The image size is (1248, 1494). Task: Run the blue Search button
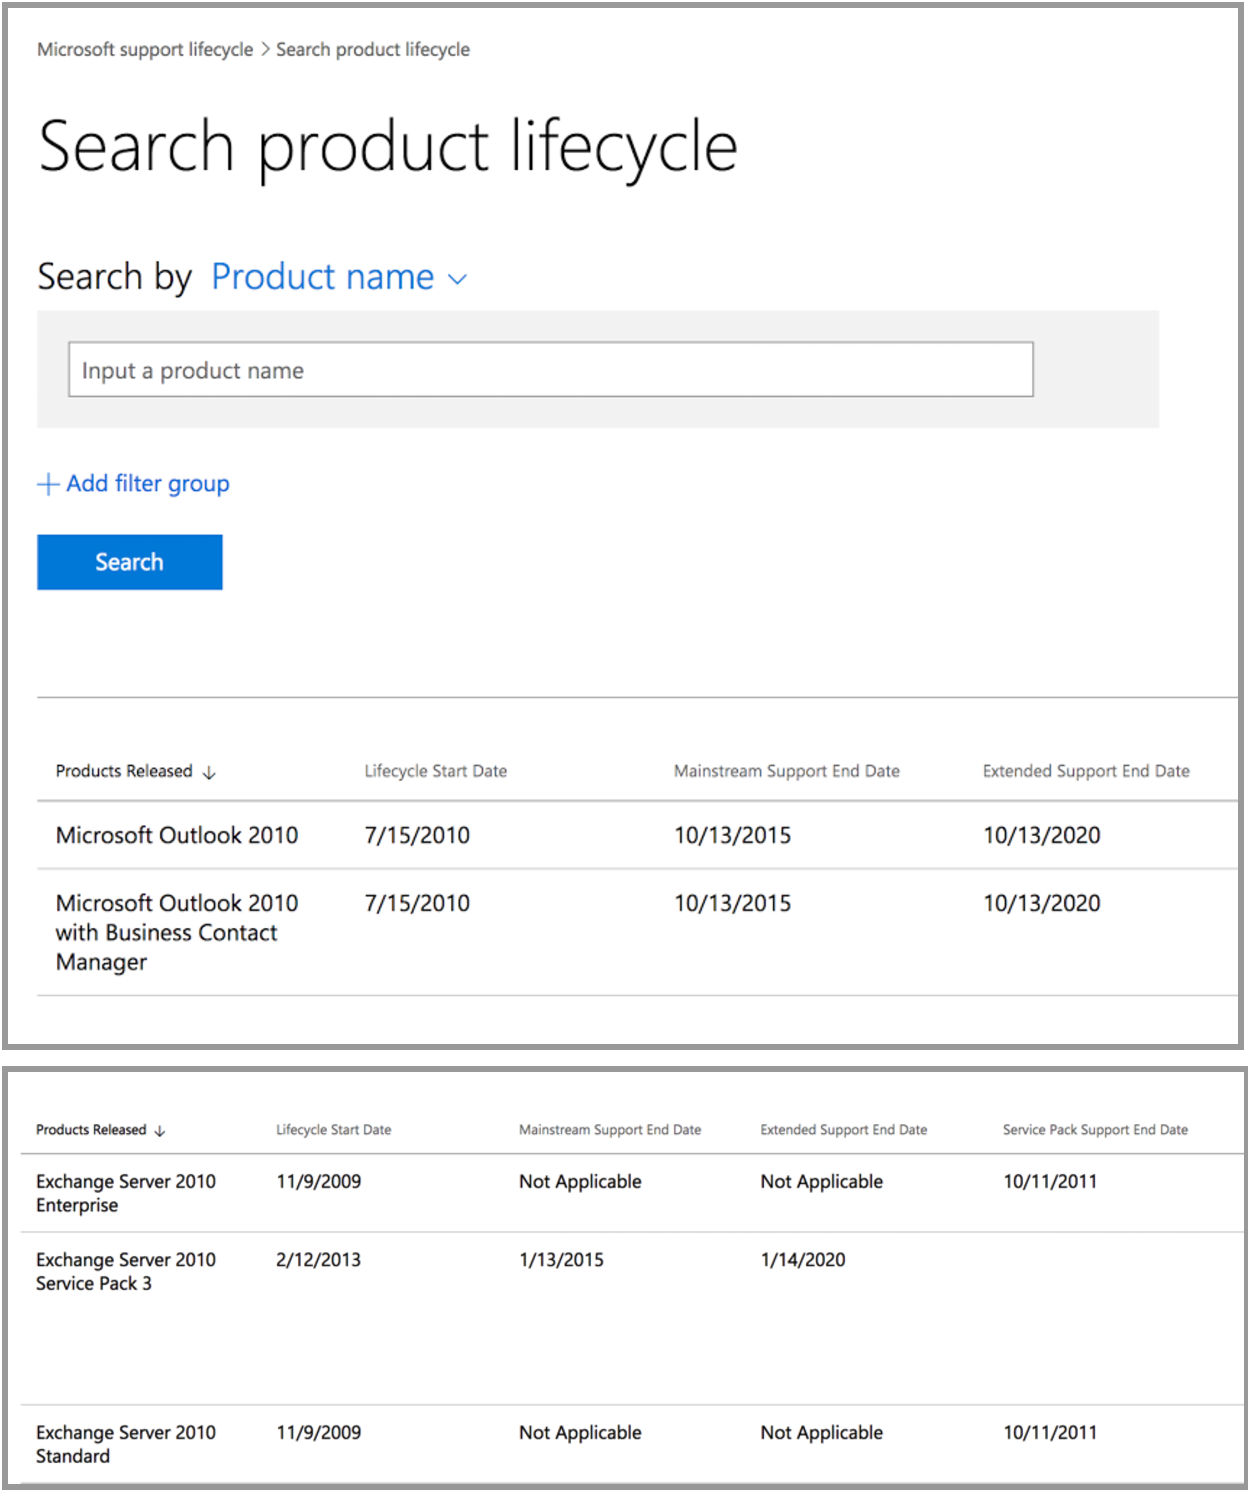pos(130,562)
